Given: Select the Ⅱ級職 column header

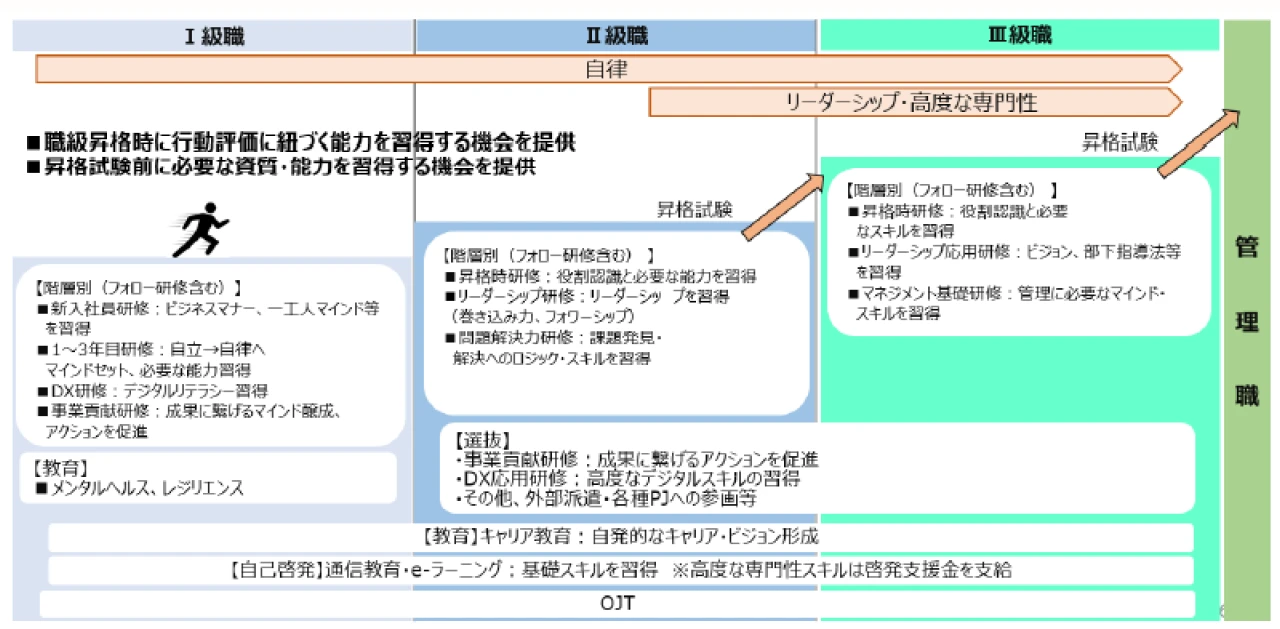Looking at the screenshot, I should click(616, 37).
